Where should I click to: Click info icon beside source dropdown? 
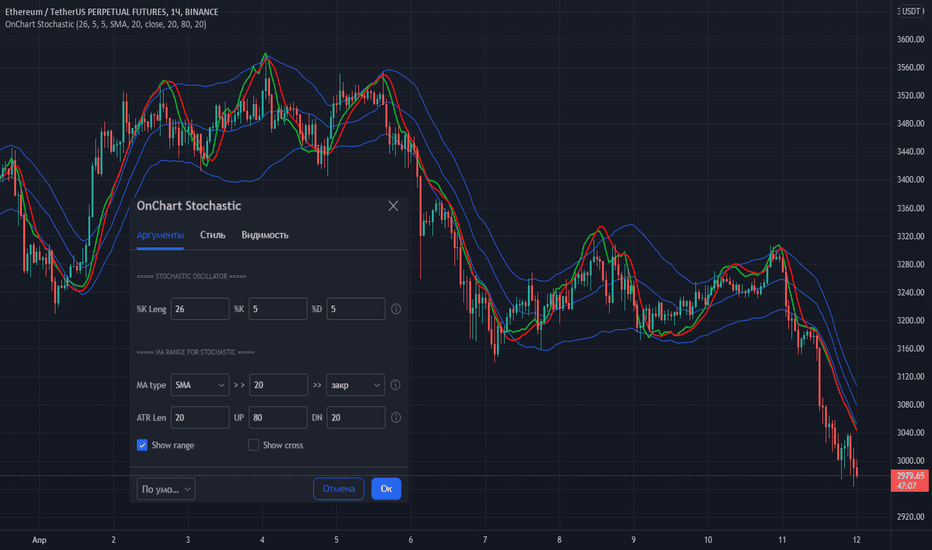click(x=396, y=385)
